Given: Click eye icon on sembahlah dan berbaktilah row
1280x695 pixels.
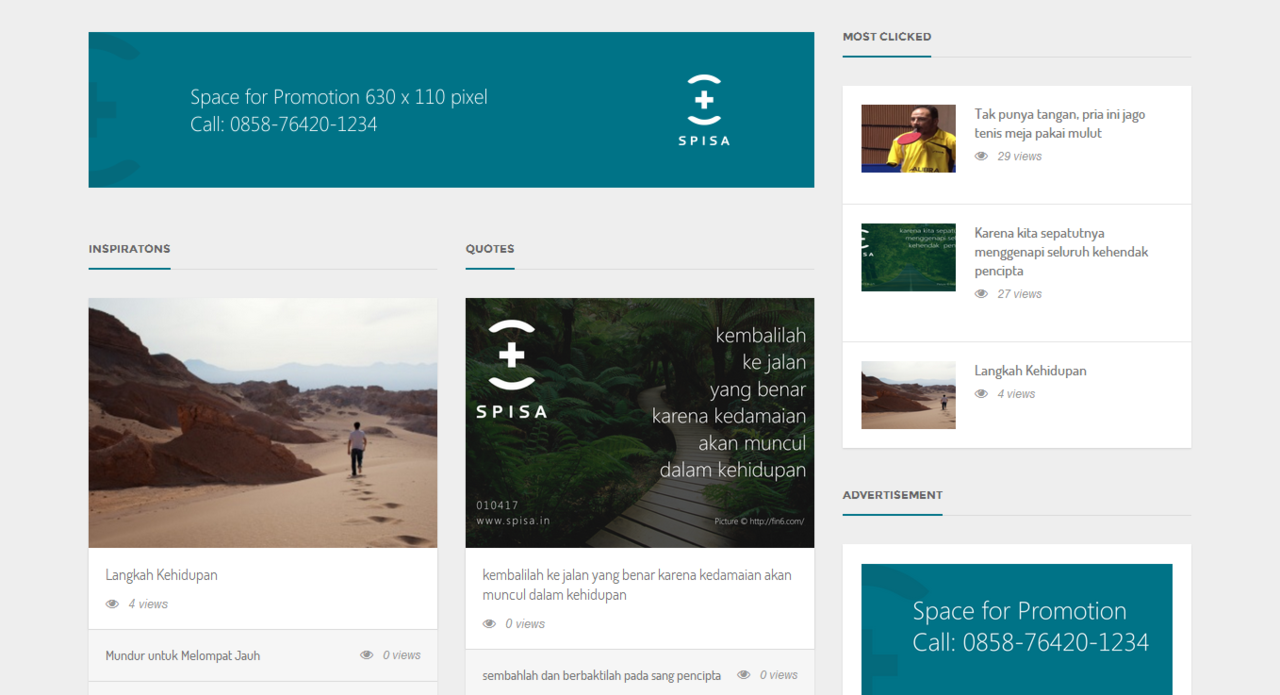Looking at the screenshot, I should (x=744, y=675).
